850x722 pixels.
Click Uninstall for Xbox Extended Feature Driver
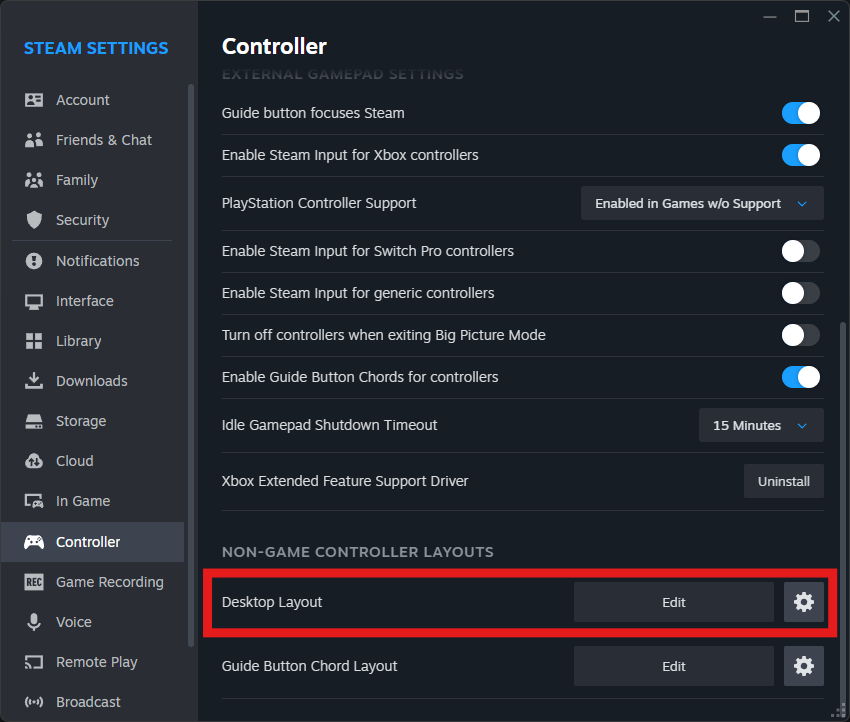coord(784,481)
